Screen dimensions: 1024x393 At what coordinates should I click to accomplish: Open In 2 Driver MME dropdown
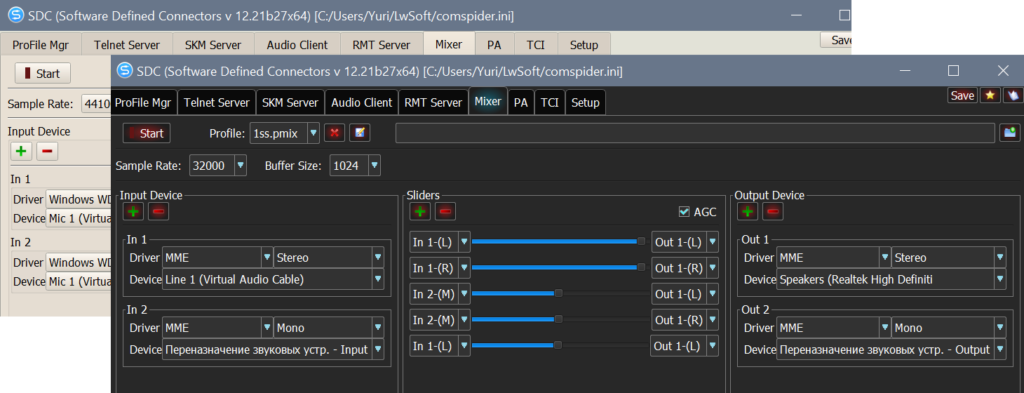pos(266,328)
